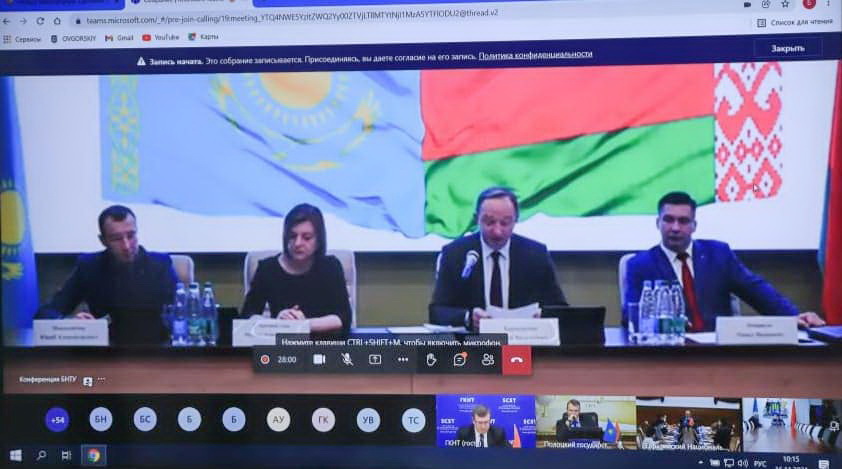Hang up the call with red button

(x=517, y=360)
